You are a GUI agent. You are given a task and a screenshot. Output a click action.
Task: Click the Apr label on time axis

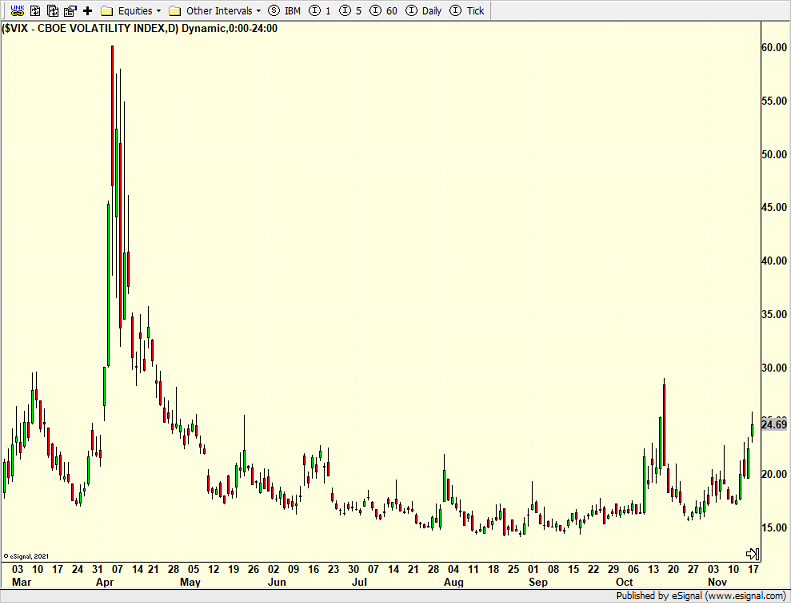tap(104, 581)
